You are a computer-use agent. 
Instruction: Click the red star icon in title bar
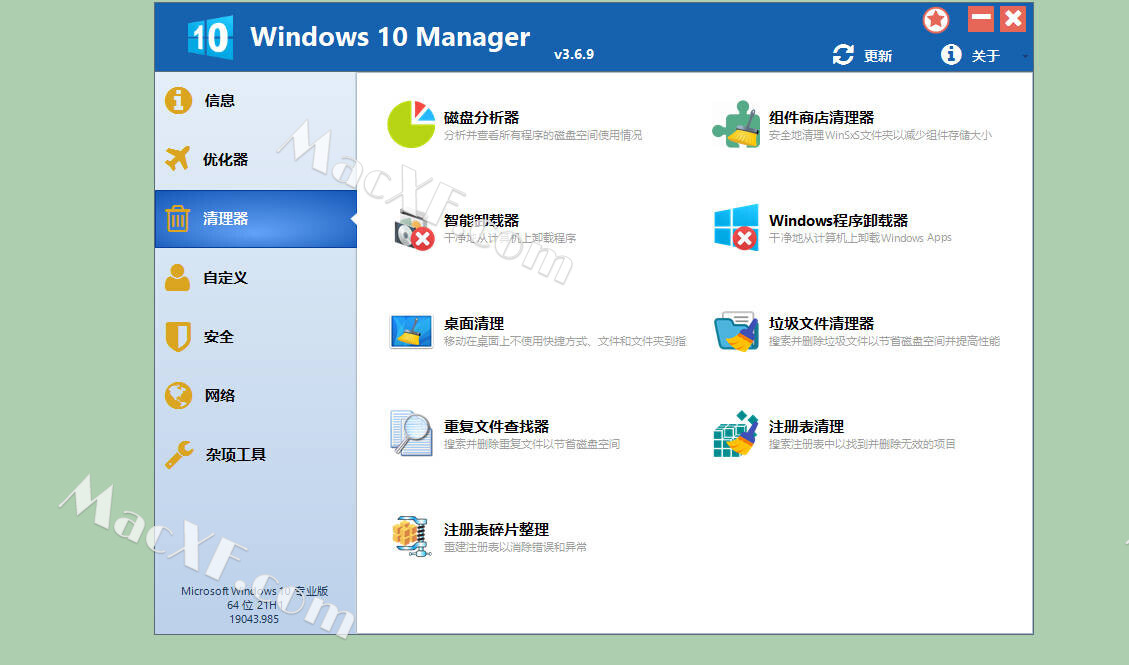tap(936, 19)
